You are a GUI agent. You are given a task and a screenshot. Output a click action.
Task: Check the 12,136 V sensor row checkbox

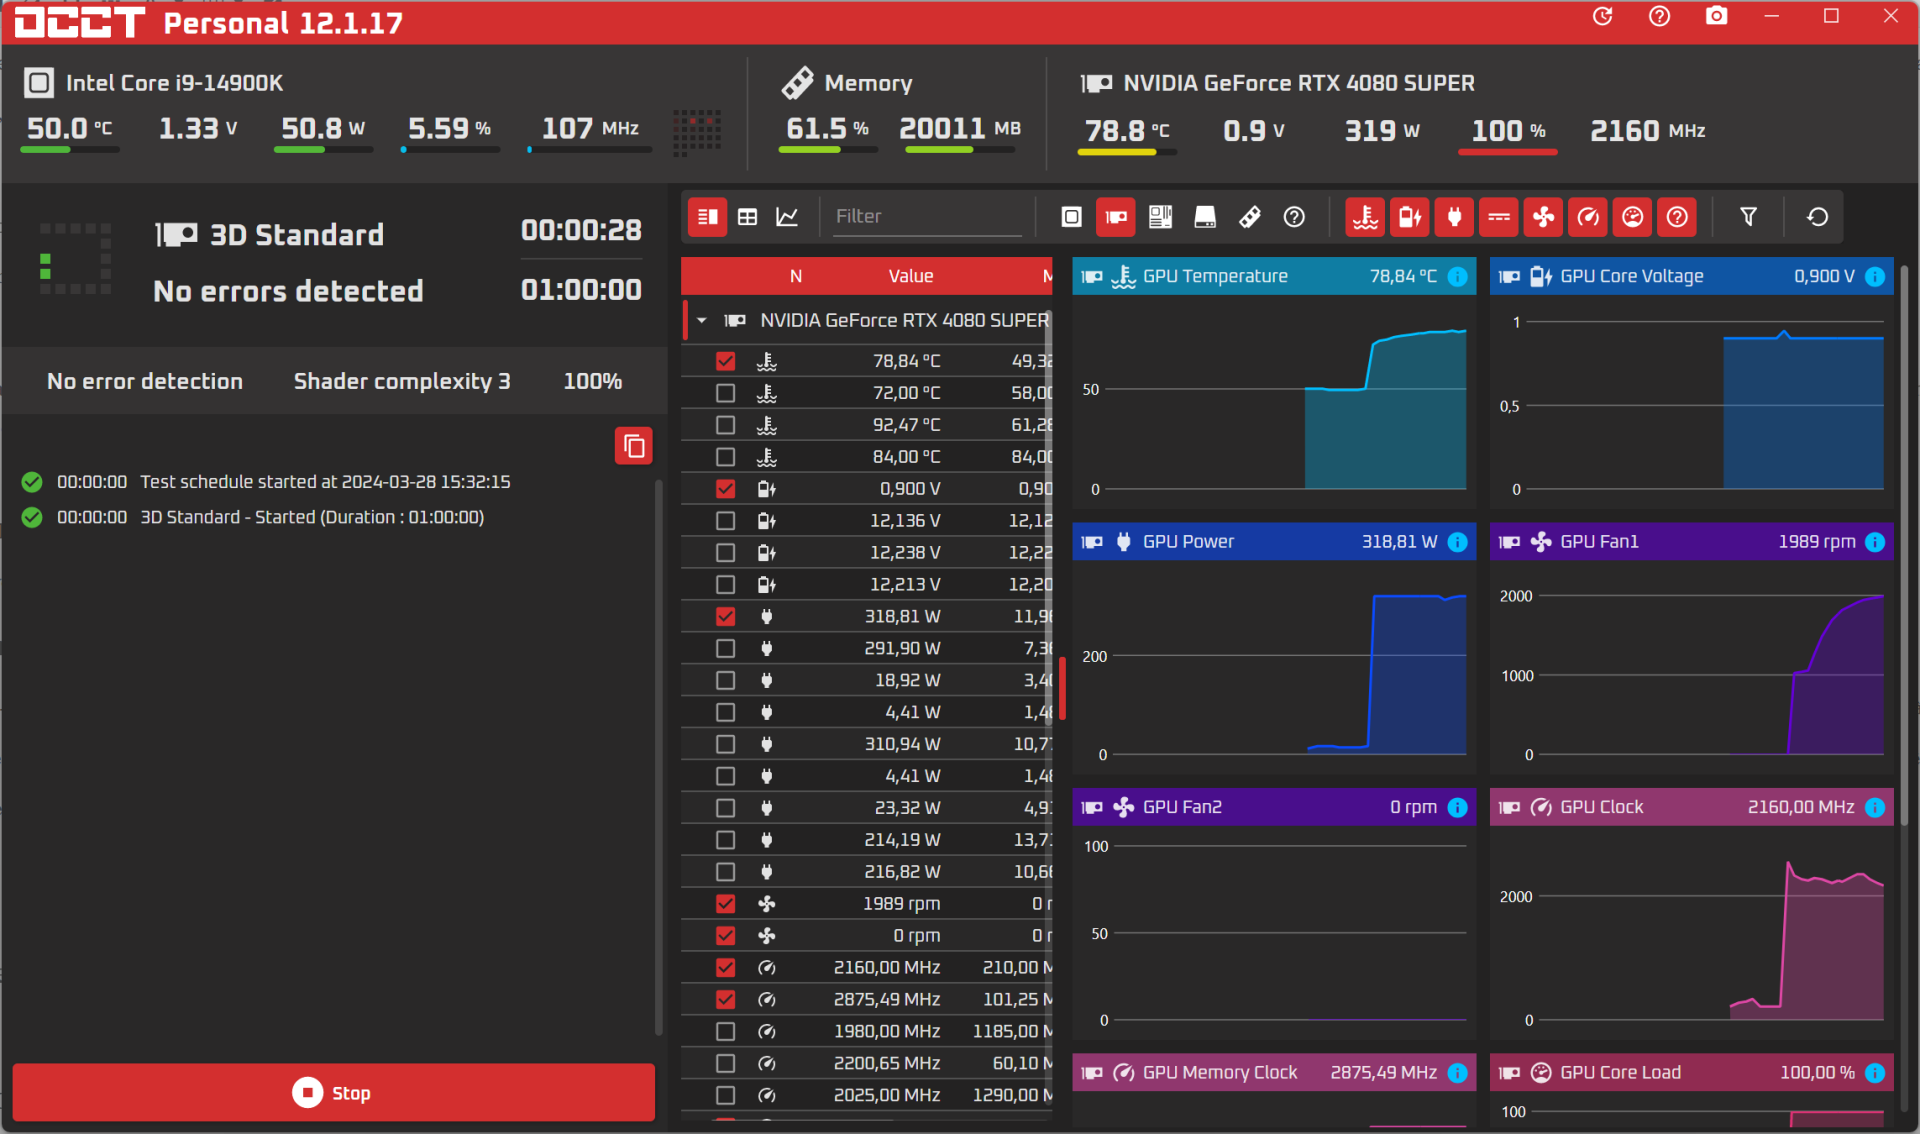726,521
